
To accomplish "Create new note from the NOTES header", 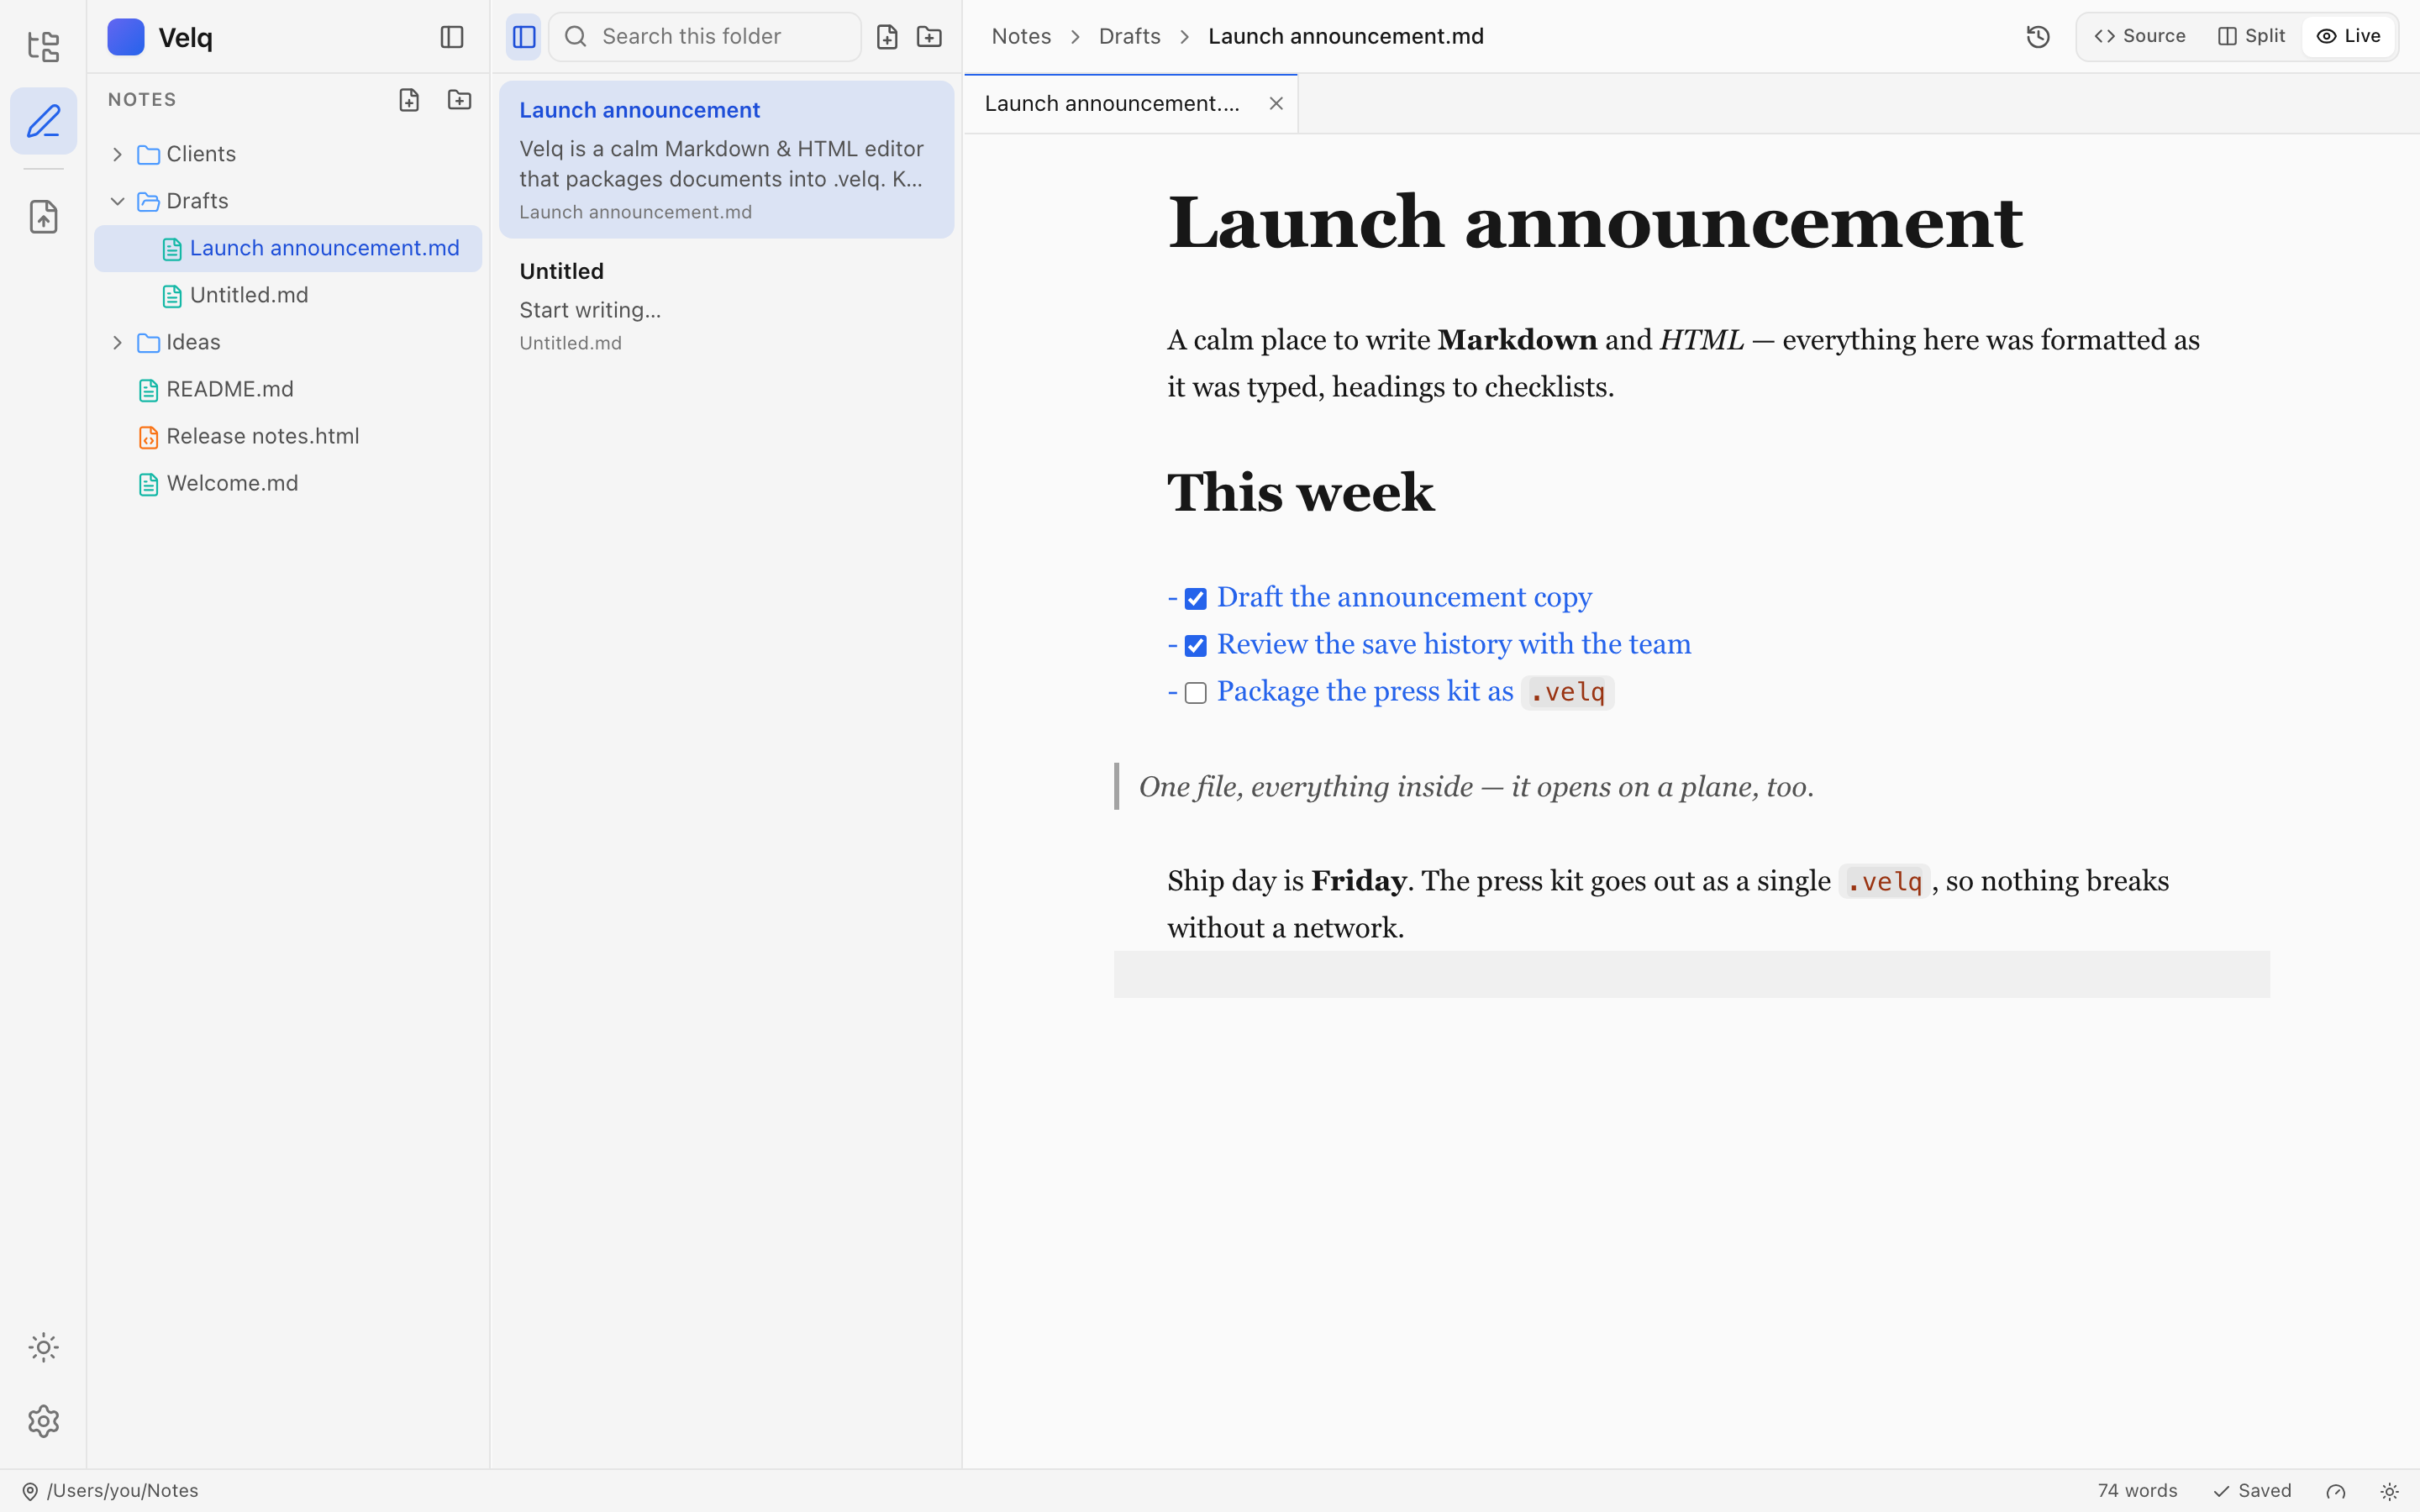I will point(409,100).
